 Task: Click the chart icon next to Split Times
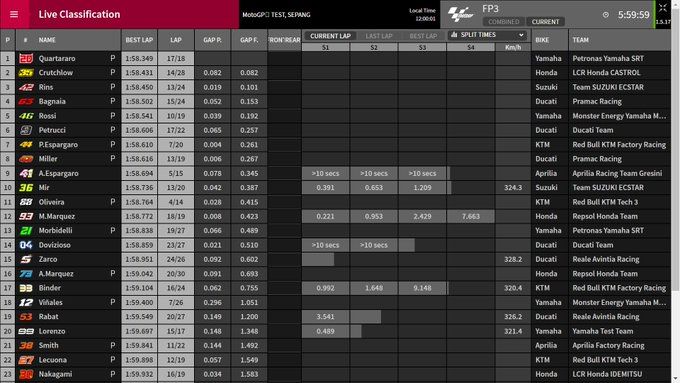pos(454,35)
